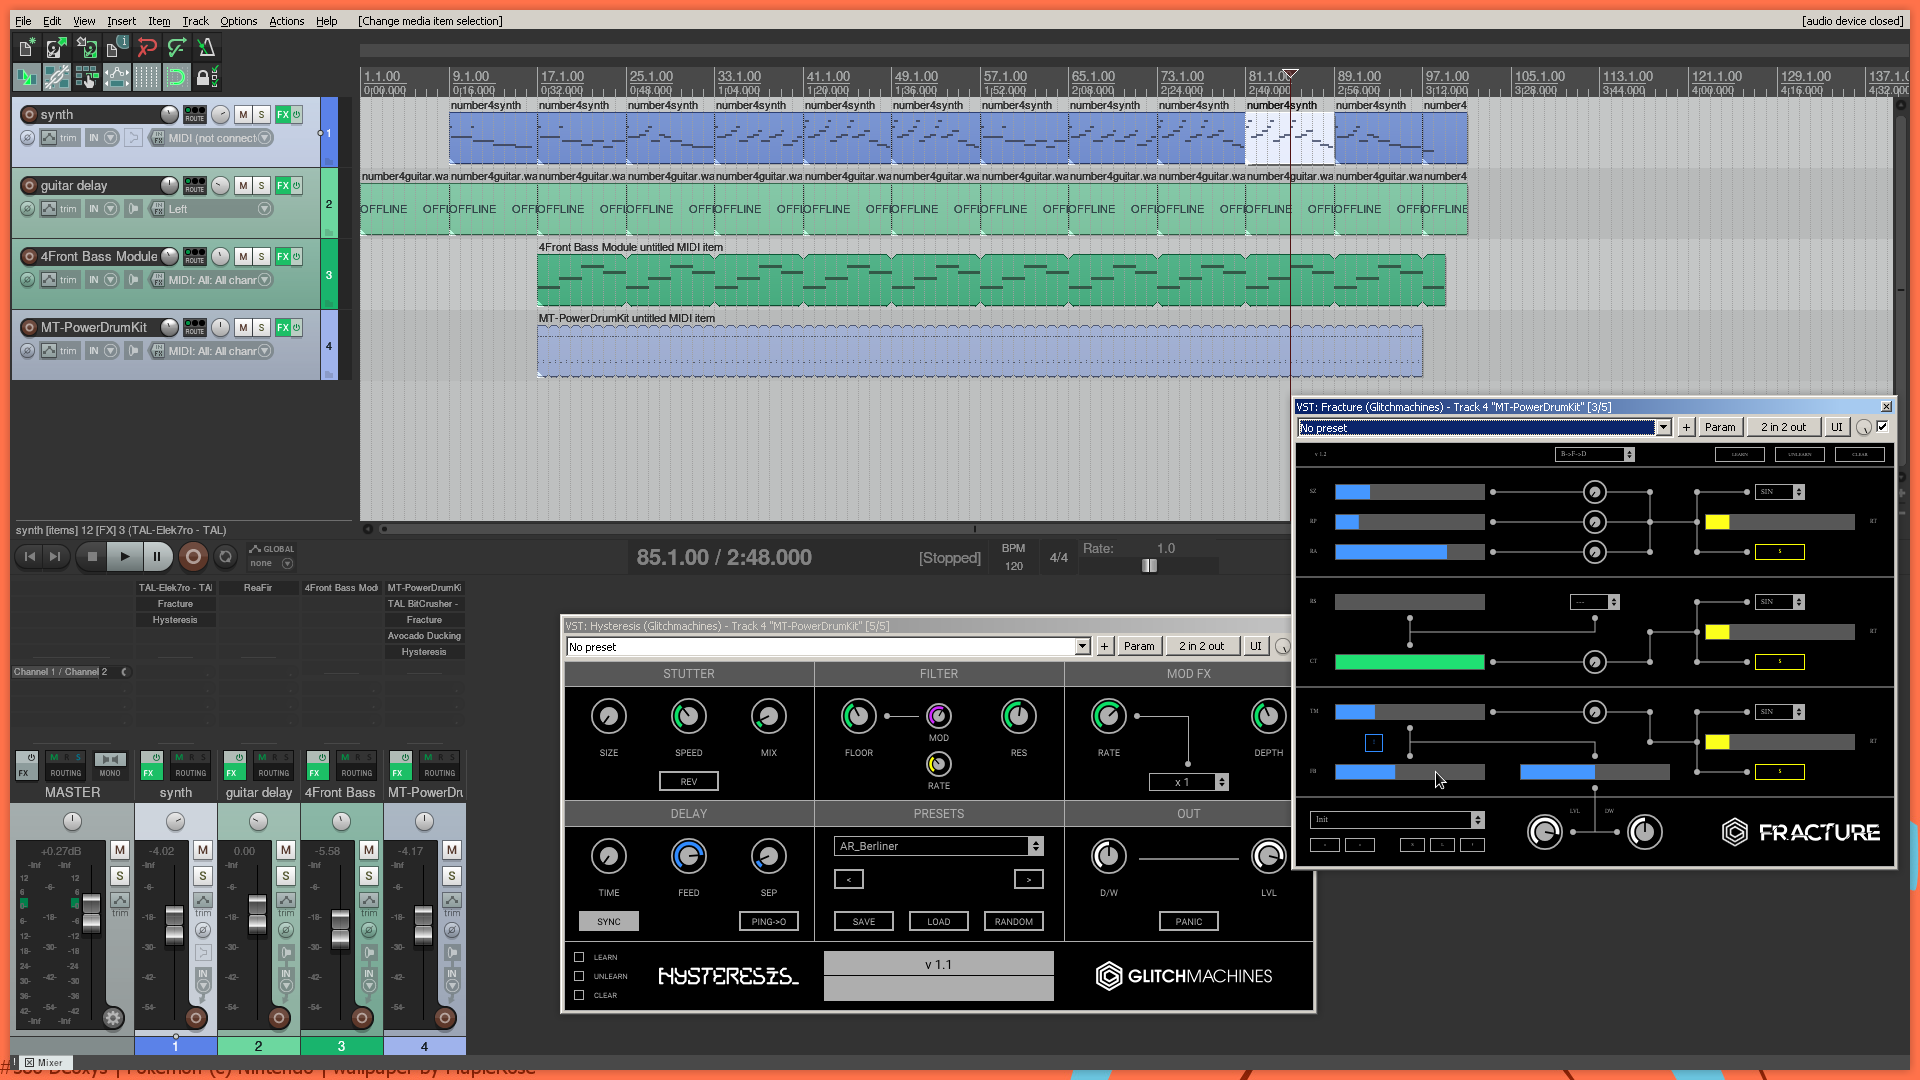
Task: Open the Insert menu
Action: click(121, 21)
